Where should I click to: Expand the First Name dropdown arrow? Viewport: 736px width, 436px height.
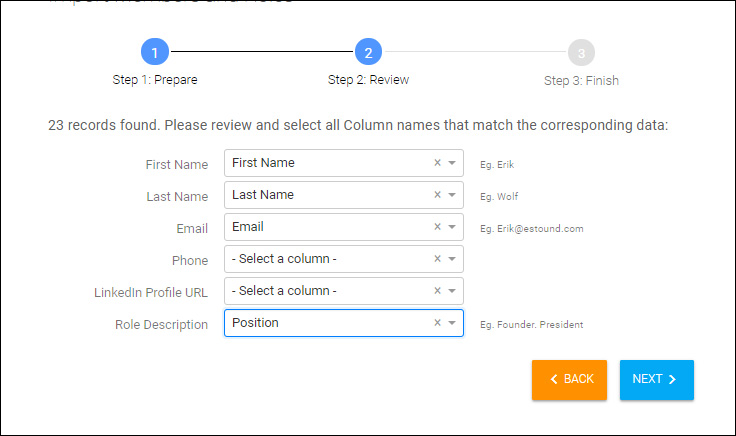click(452, 163)
